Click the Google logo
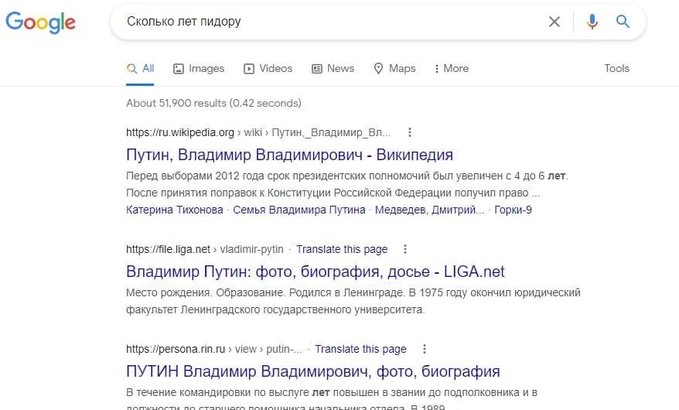 click(x=41, y=22)
